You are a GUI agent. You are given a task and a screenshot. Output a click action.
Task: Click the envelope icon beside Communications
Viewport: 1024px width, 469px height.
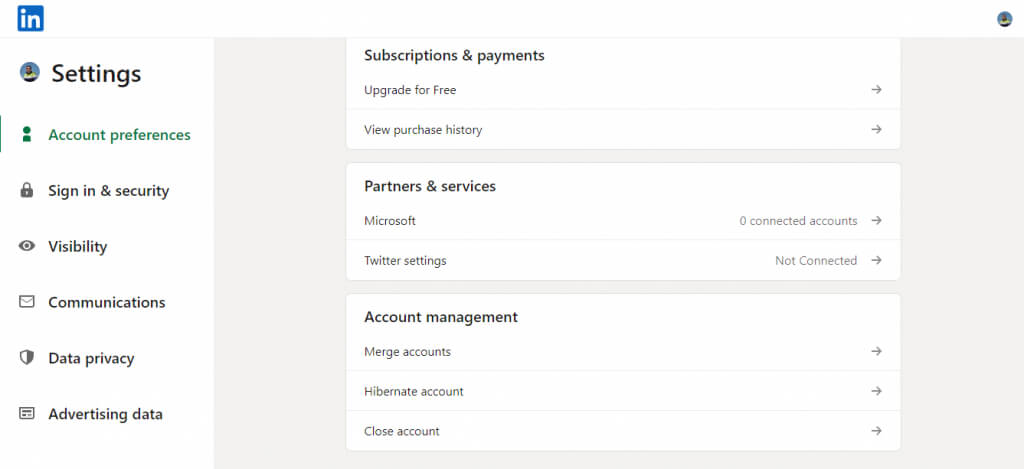pyautogui.click(x=27, y=302)
